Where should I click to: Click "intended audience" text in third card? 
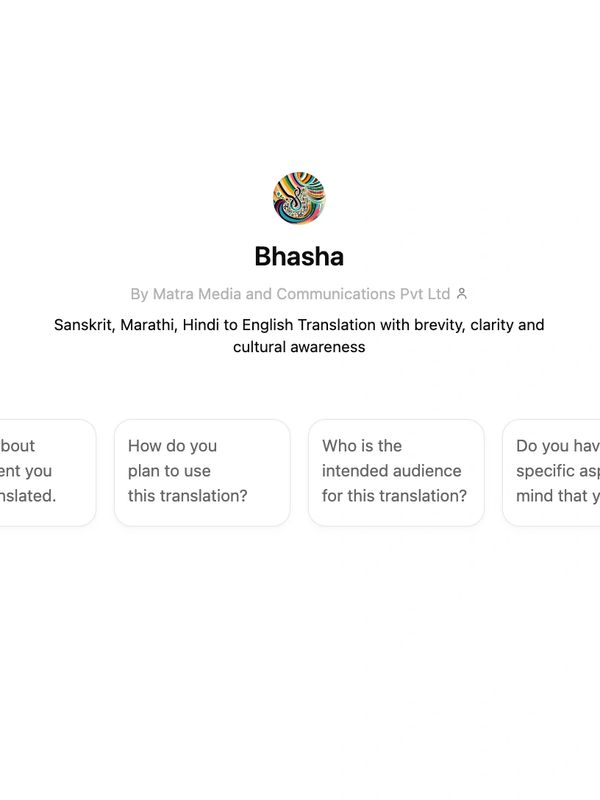tap(391, 471)
